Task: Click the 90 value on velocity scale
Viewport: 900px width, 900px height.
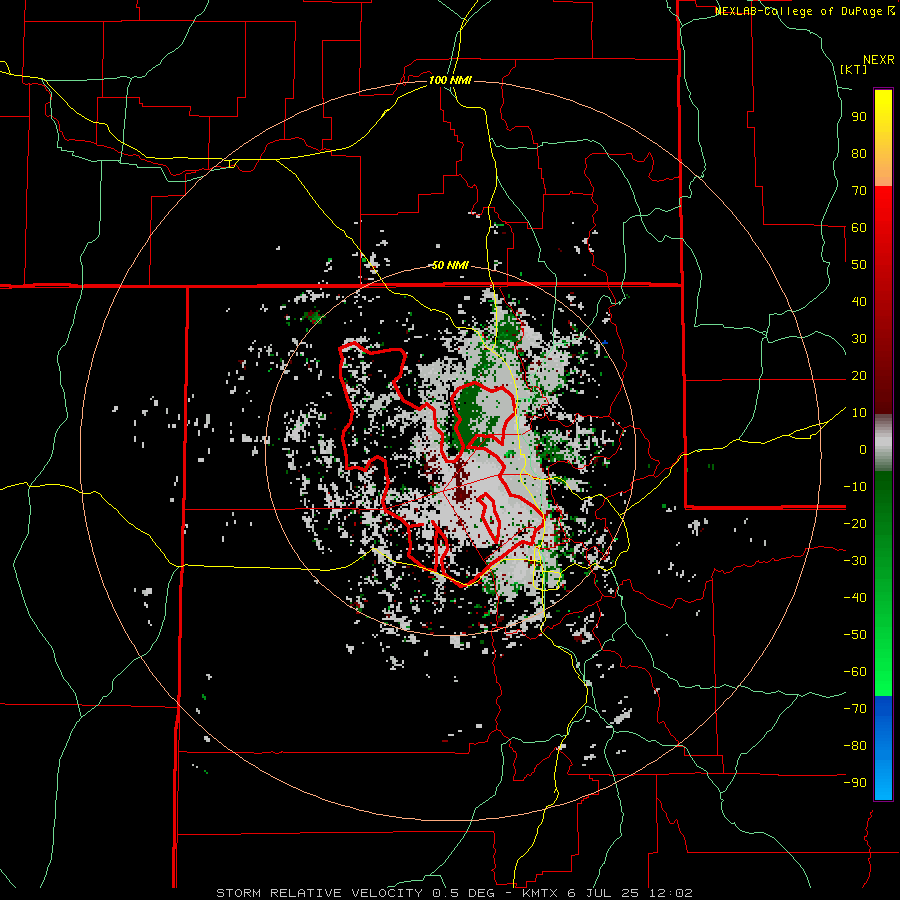Action: (x=859, y=117)
